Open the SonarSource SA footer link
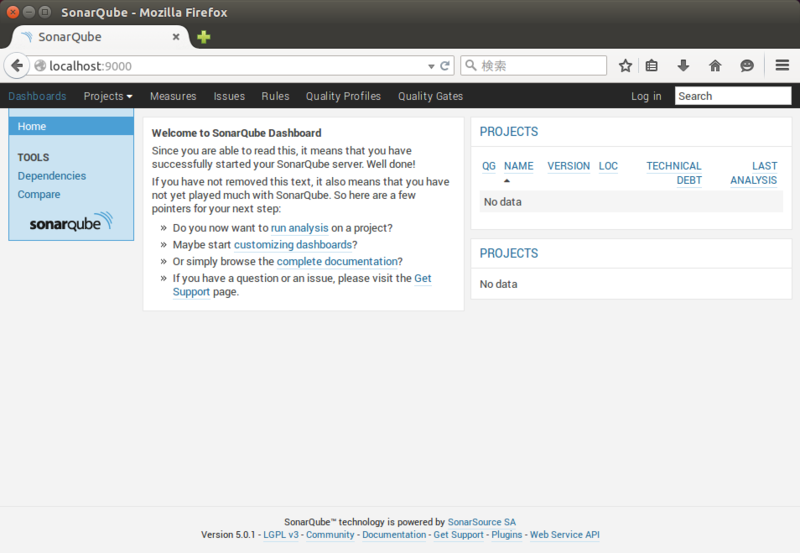The height and width of the screenshot is (553, 800). [482, 522]
